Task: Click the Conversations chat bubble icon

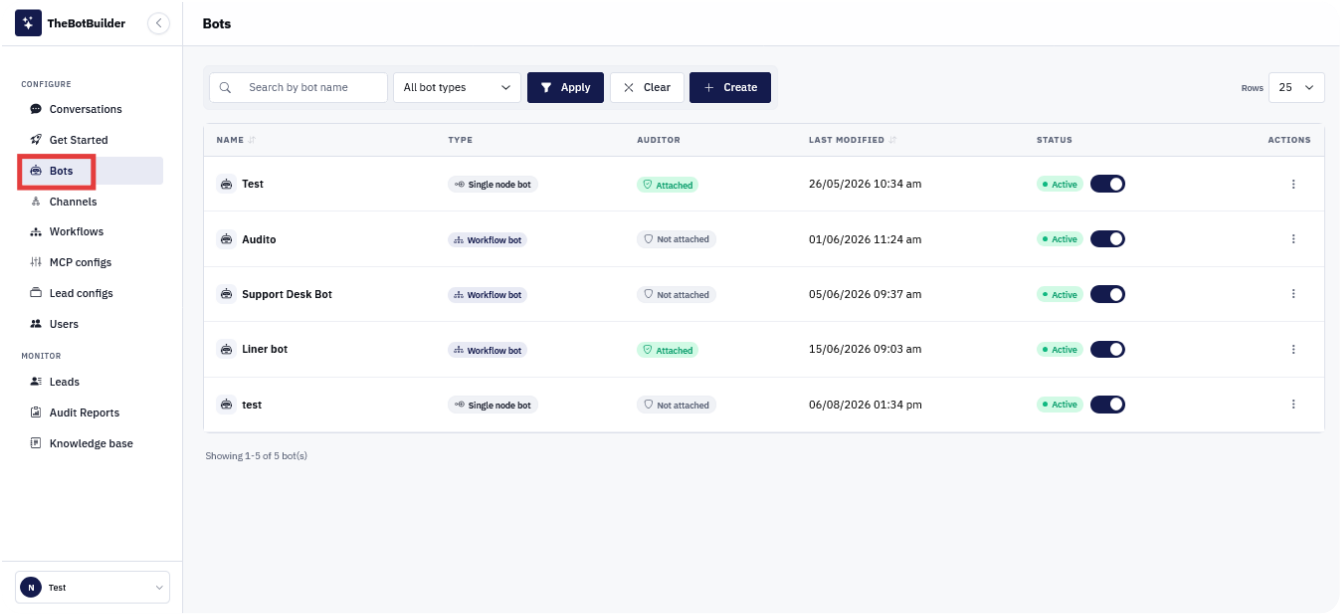Action: (36, 109)
